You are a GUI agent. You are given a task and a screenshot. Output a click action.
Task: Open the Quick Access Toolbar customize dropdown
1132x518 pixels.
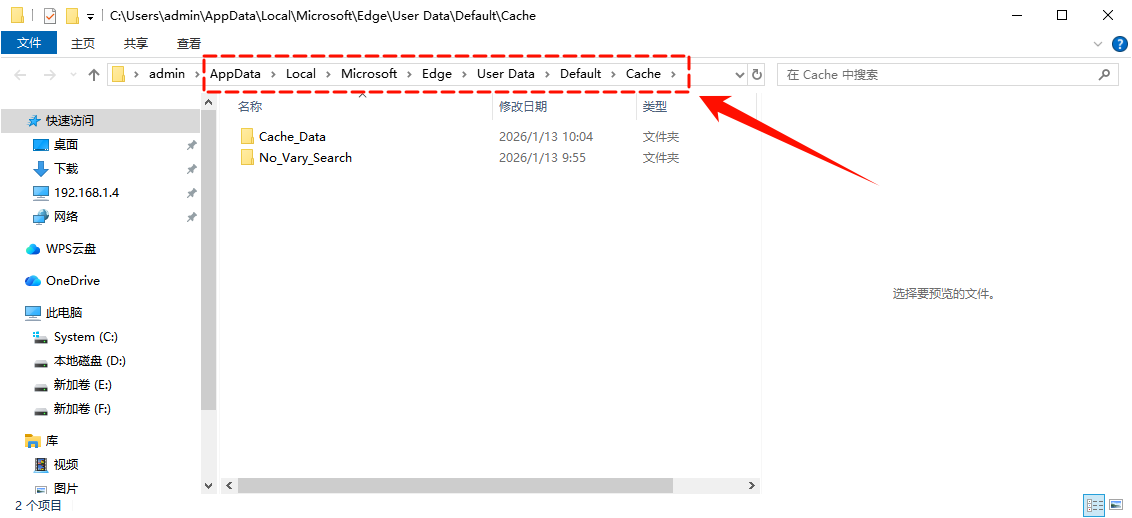pyautogui.click(x=90, y=17)
